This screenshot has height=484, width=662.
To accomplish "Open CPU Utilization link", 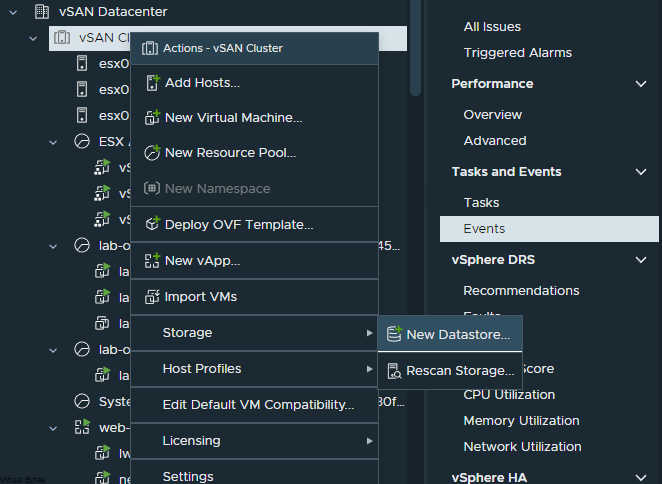I will pos(509,394).
